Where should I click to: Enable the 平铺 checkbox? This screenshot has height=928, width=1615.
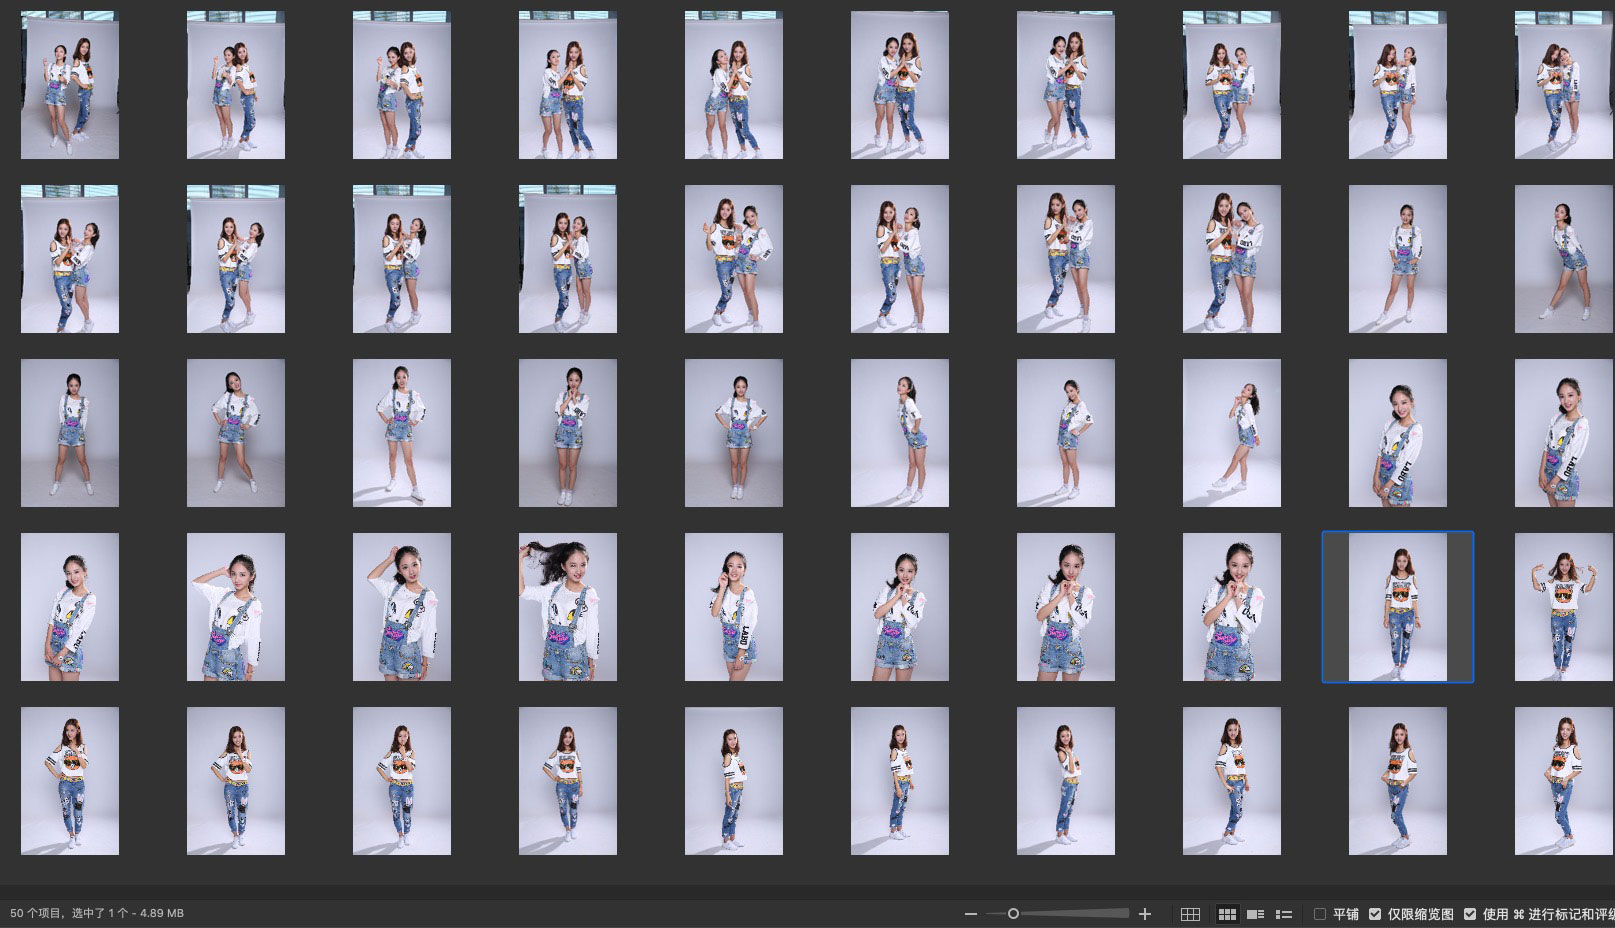click(1320, 914)
